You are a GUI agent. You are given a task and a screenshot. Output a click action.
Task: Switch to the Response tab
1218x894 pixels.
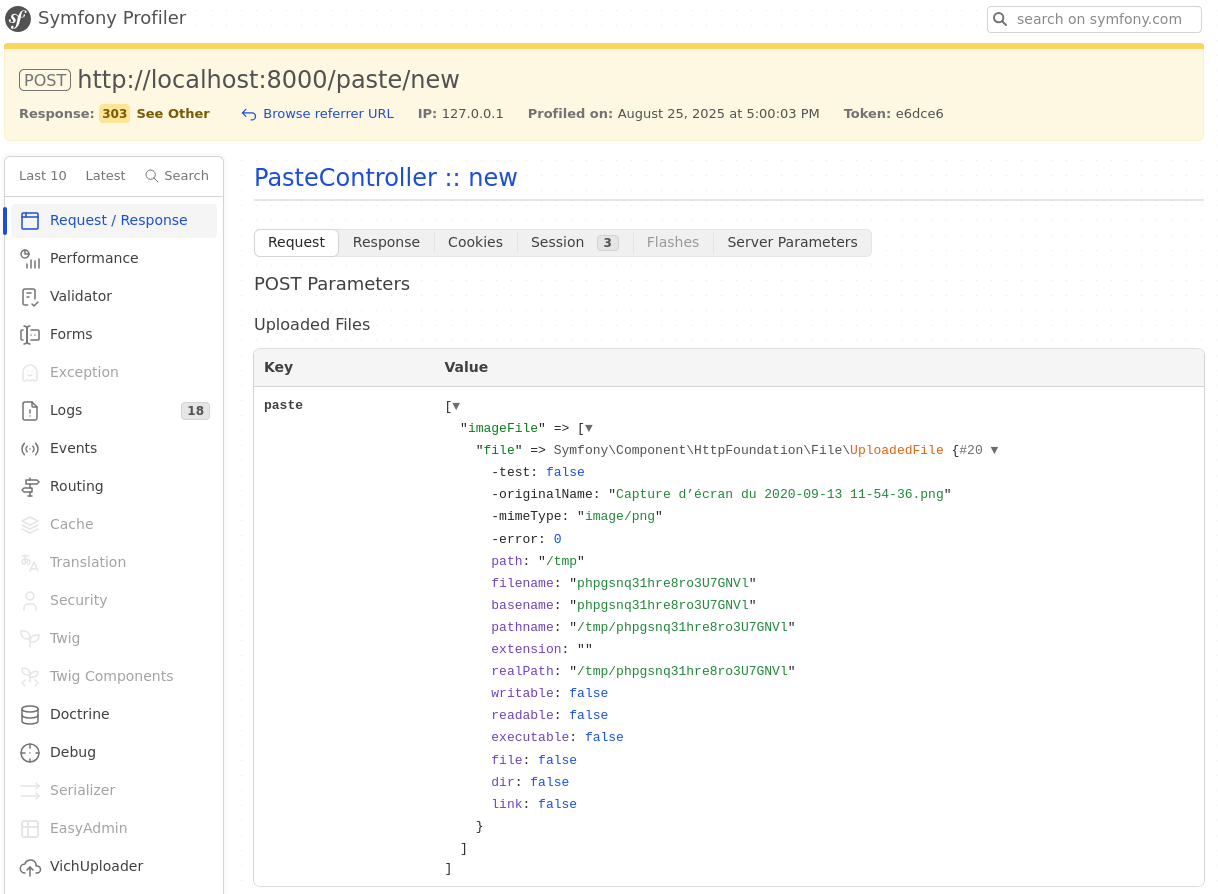pos(386,243)
